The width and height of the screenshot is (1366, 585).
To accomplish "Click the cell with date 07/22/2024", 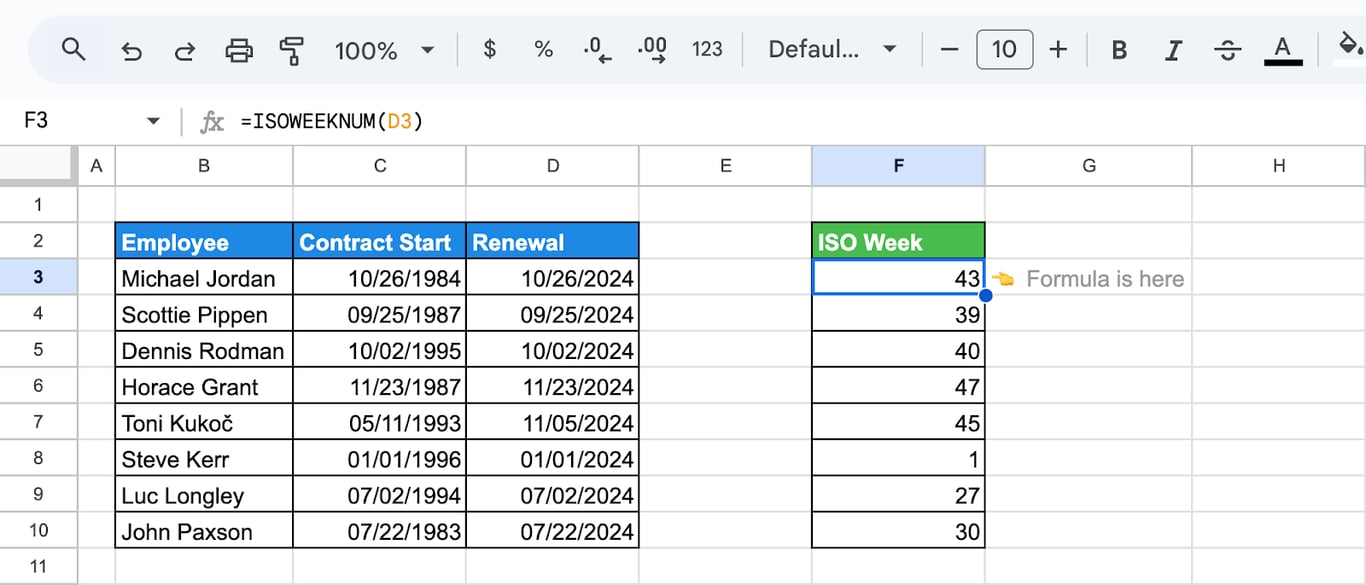I will coord(553,531).
